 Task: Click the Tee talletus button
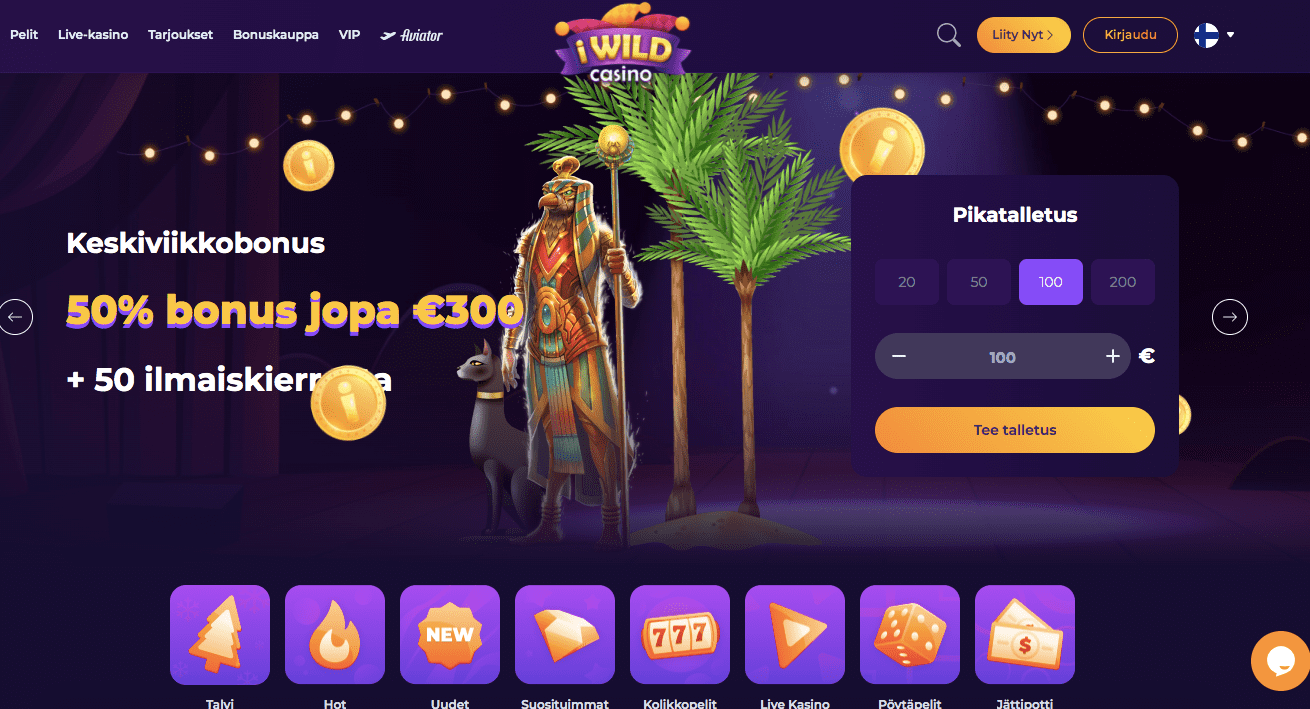[x=1015, y=430]
